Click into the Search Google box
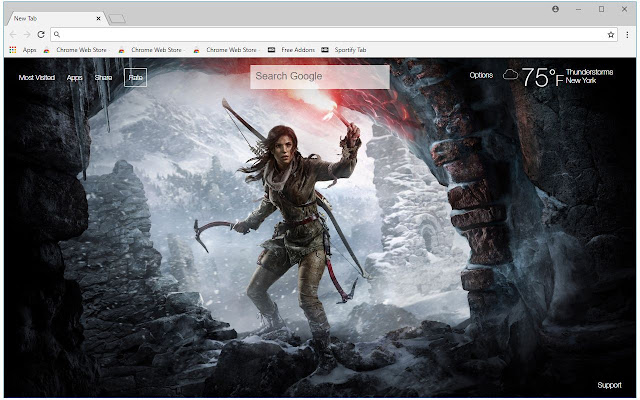 pyautogui.click(x=320, y=77)
